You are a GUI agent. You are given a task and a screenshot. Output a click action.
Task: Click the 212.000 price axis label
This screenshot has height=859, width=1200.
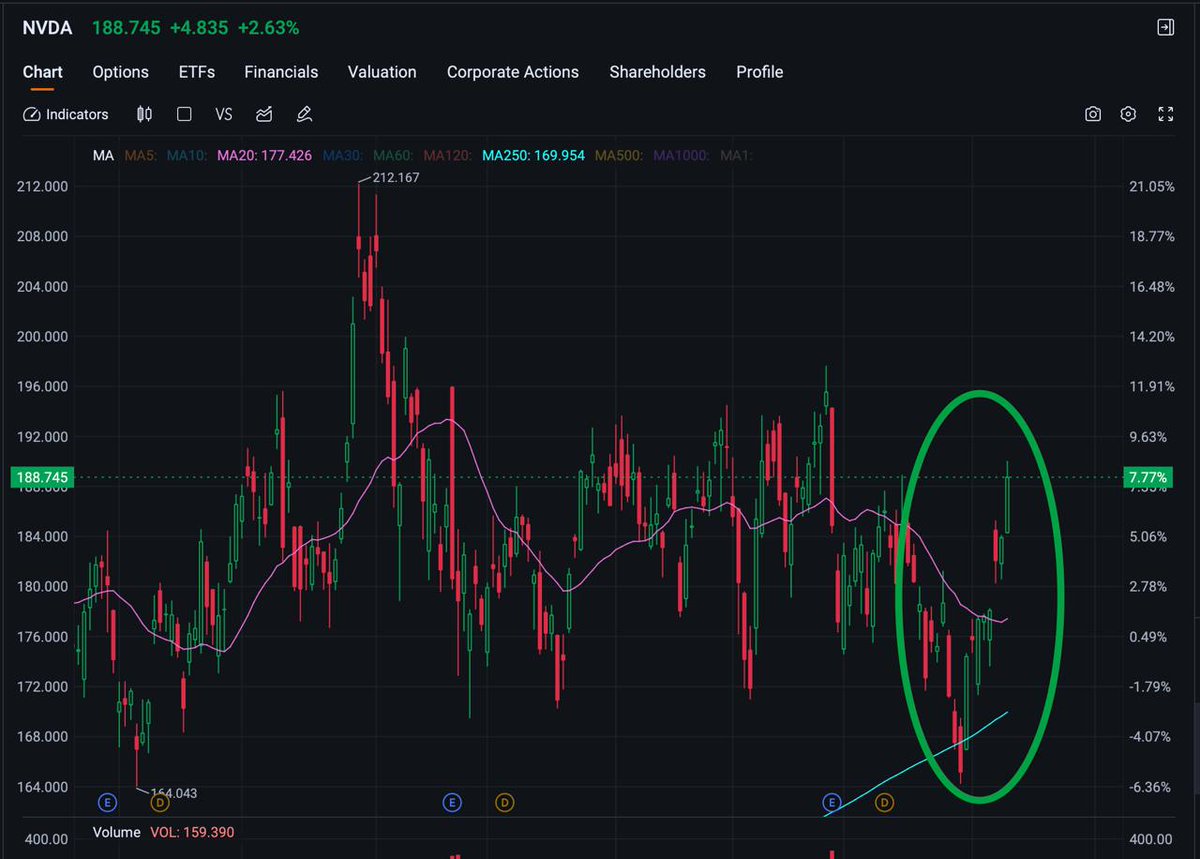pyautogui.click(x=43, y=186)
